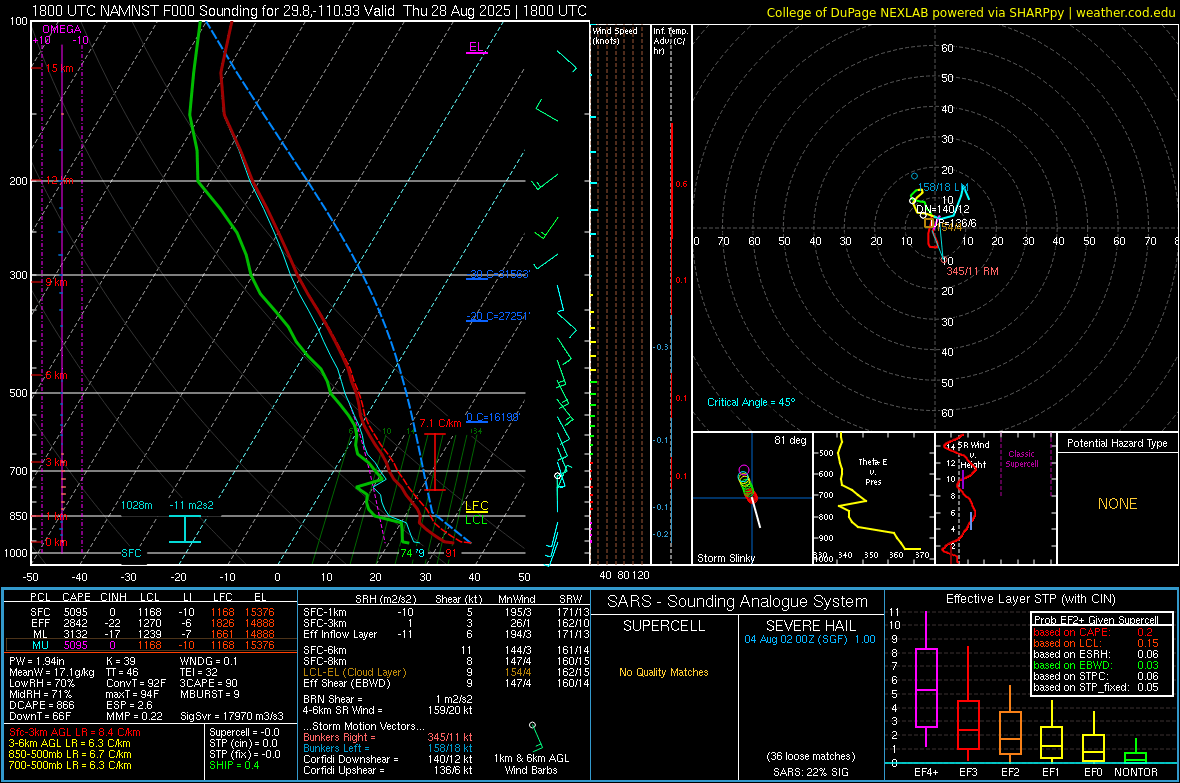The width and height of the screenshot is (1180, 783).
Task: Click the Classic Supercell label
Action: pyautogui.click(x=1021, y=459)
